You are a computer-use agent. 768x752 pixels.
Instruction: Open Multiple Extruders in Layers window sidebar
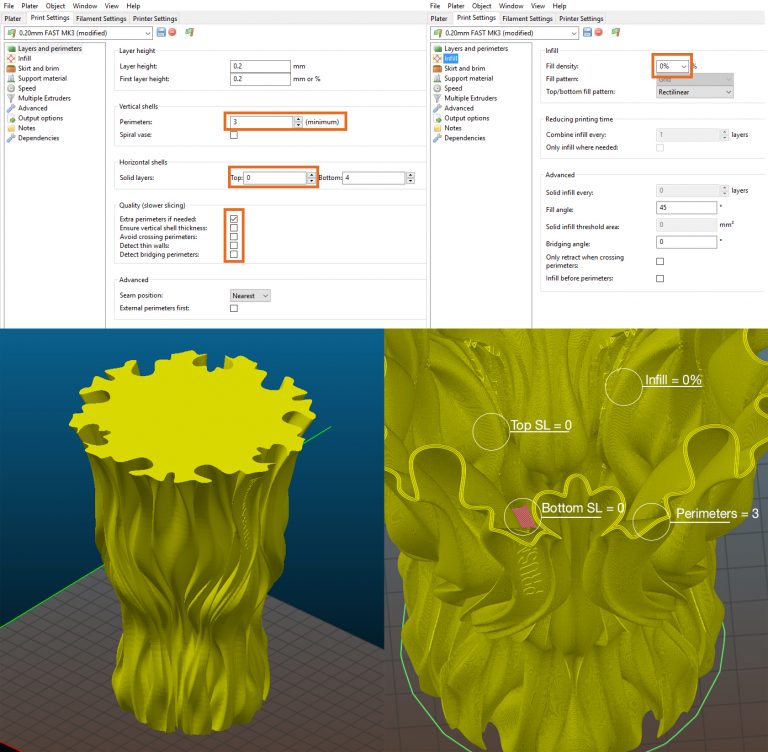pyautogui.click(x=44, y=98)
